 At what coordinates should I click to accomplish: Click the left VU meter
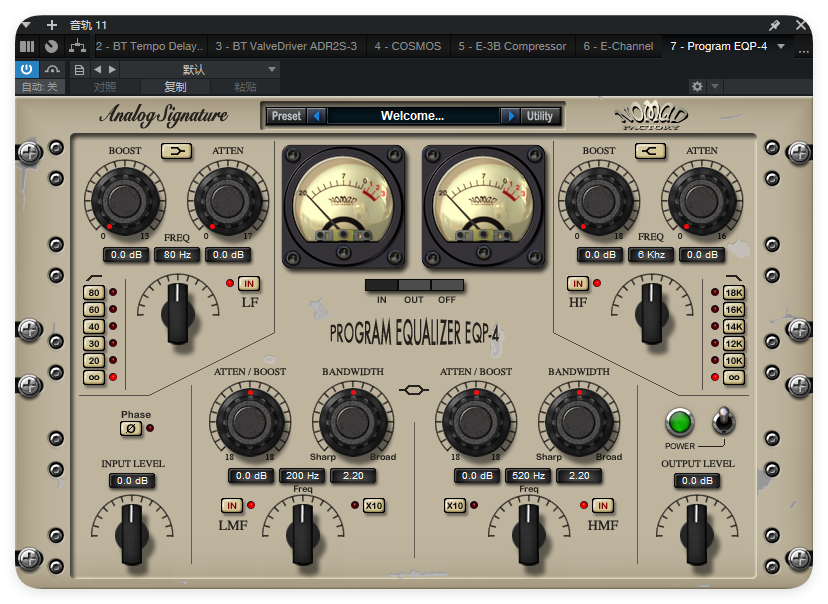(344, 206)
